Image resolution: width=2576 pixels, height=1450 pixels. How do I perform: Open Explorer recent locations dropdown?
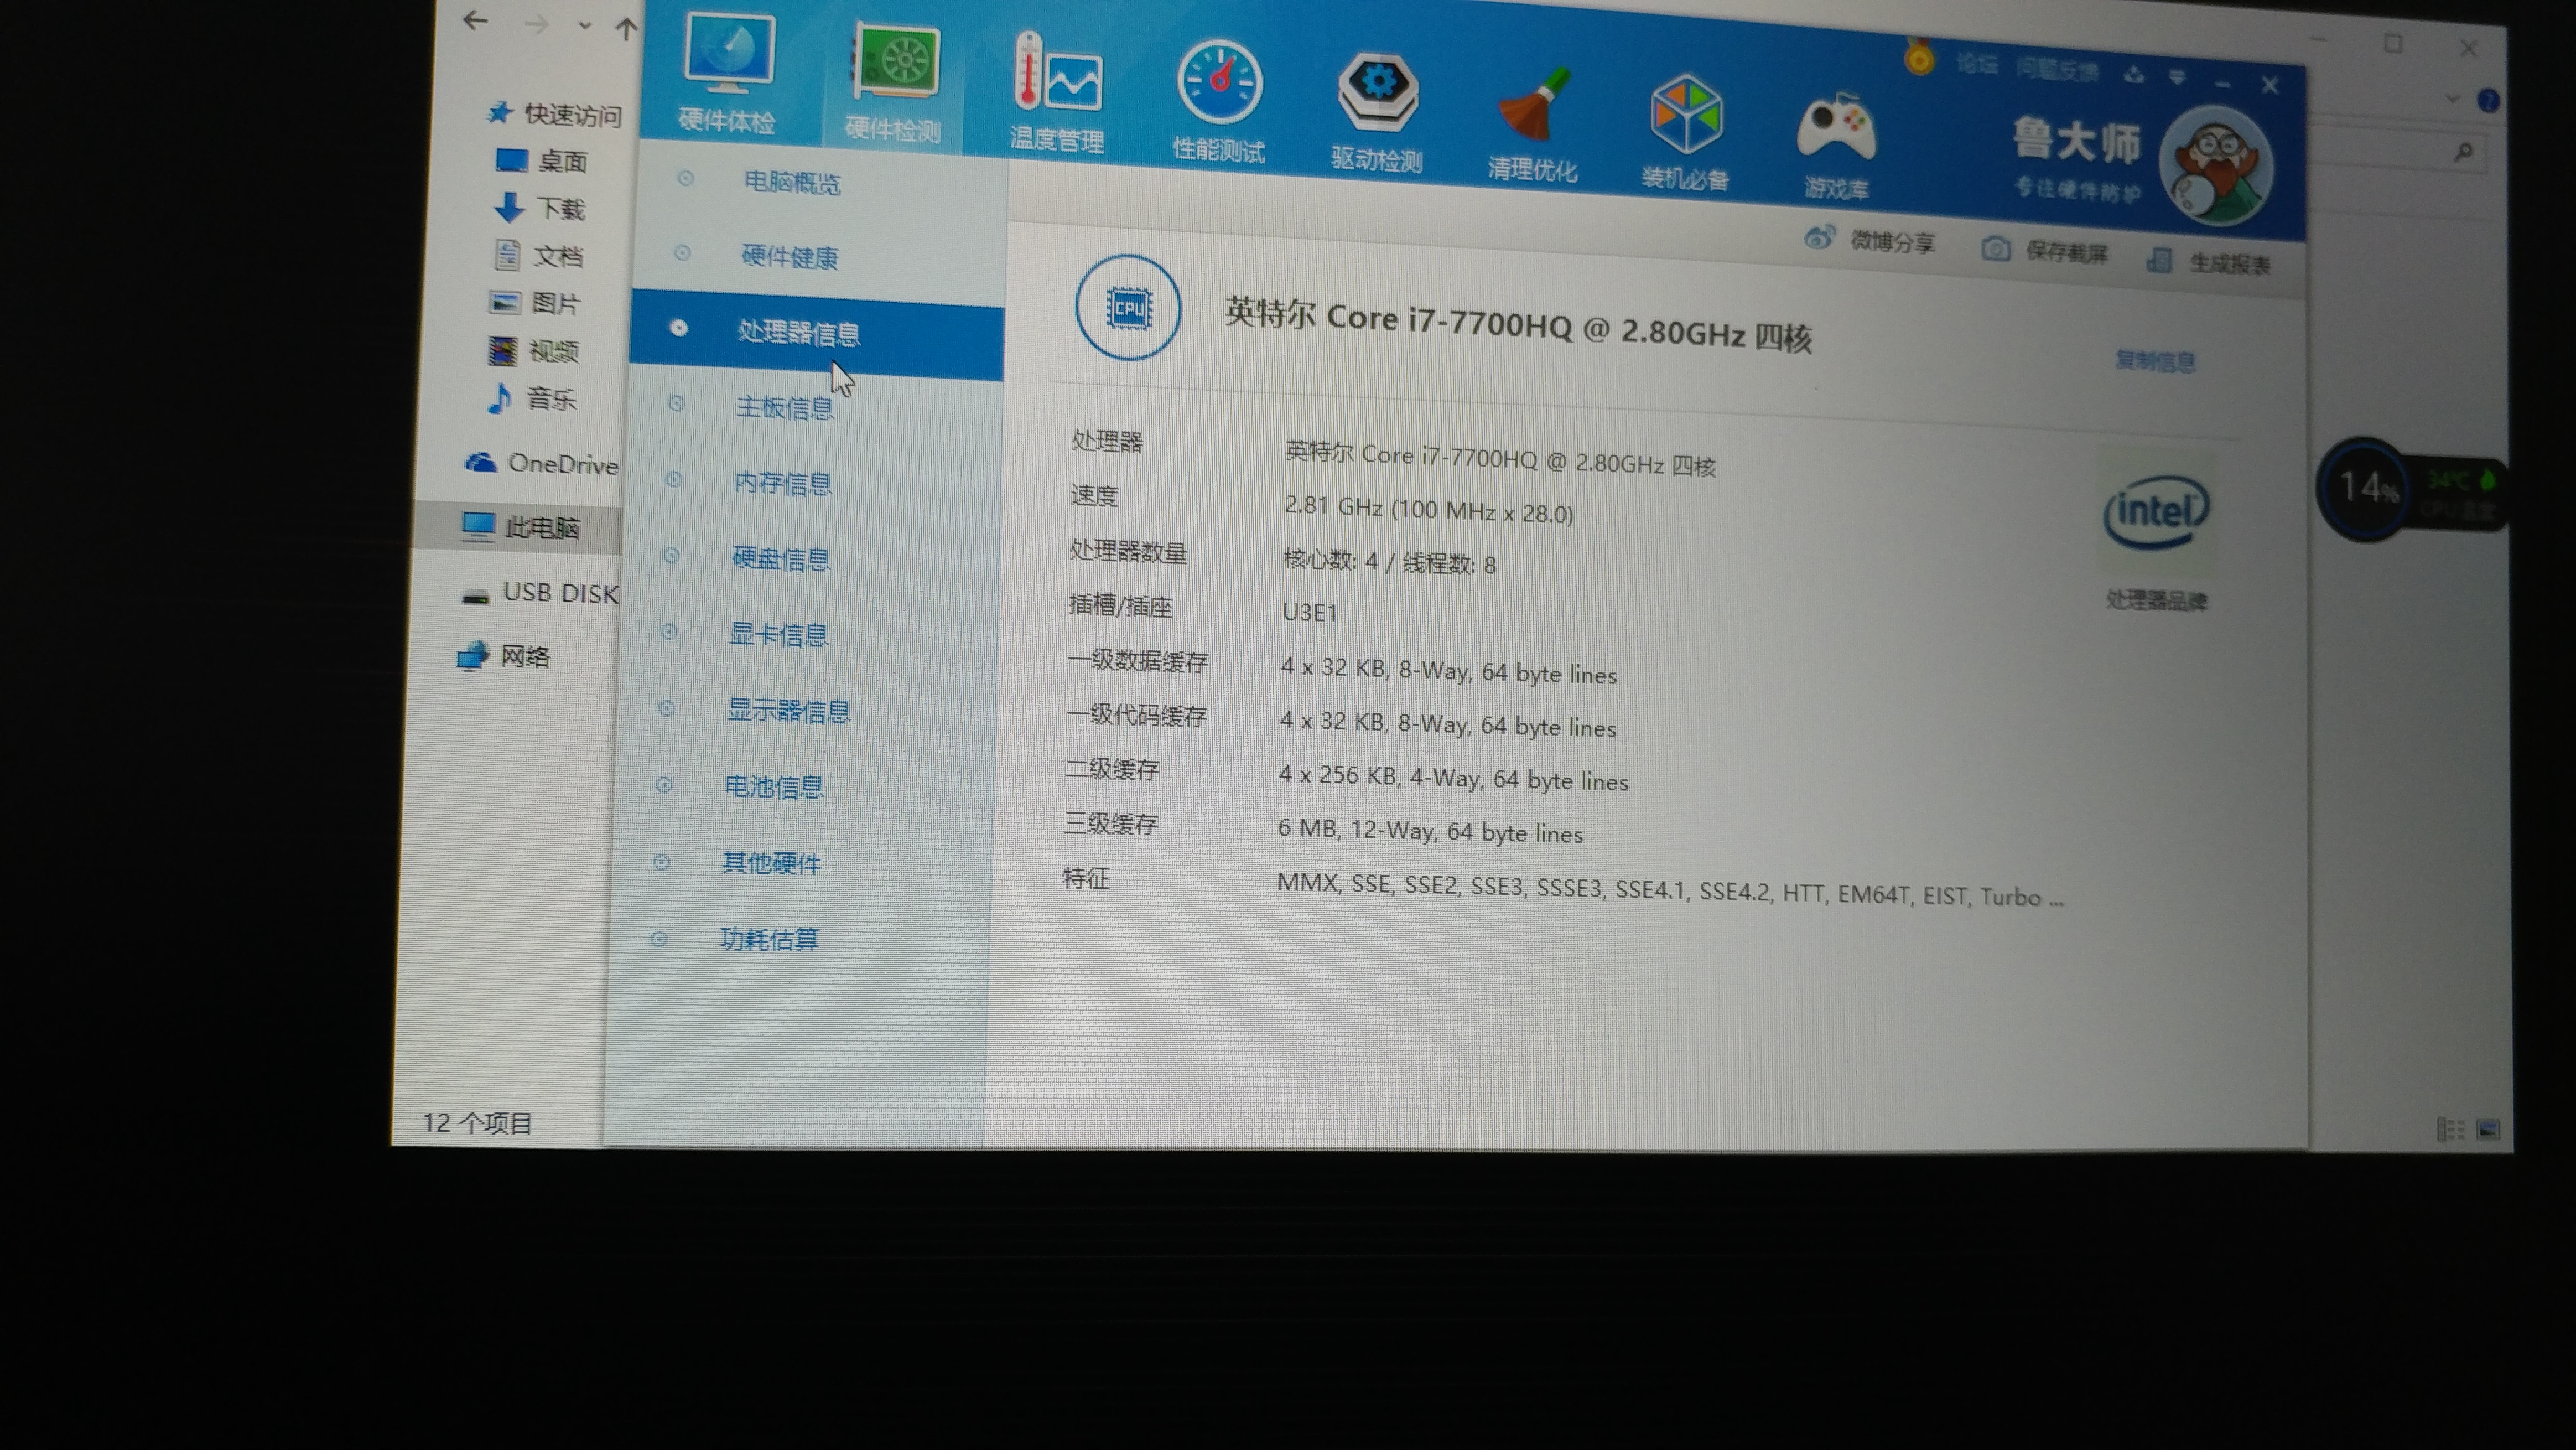coord(584,26)
